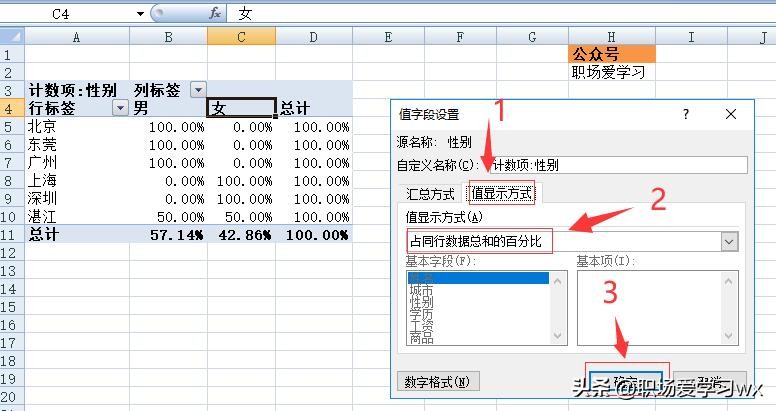This screenshot has height=411, width=776.
Task: Select row 15 header
Action: click(x=12, y=307)
